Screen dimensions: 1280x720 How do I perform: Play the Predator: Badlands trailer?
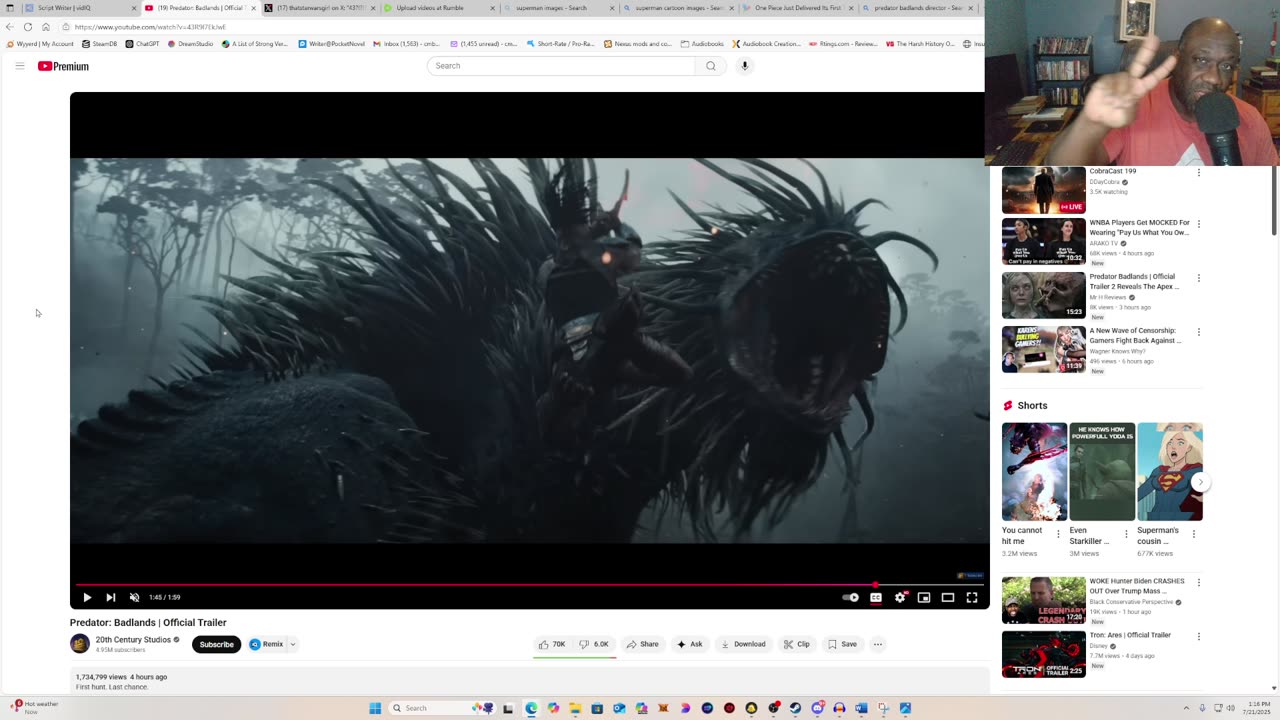(x=87, y=597)
